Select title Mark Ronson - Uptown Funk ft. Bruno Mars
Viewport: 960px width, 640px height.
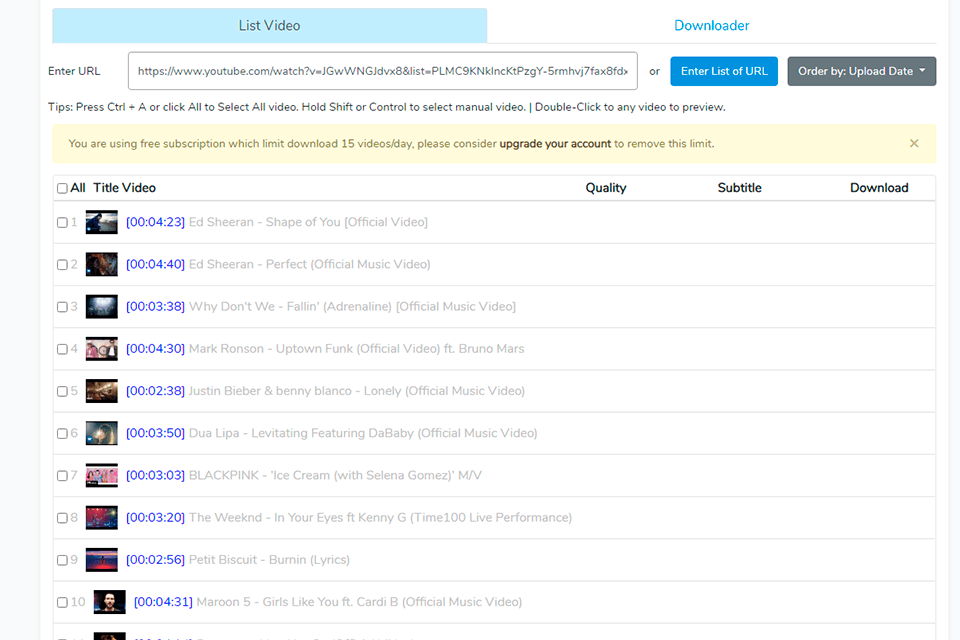click(x=356, y=349)
